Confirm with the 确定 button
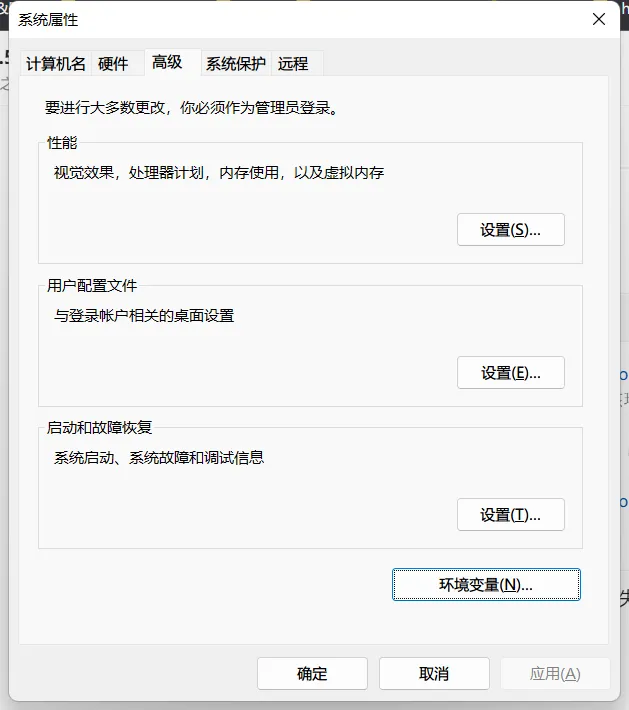 click(x=312, y=674)
